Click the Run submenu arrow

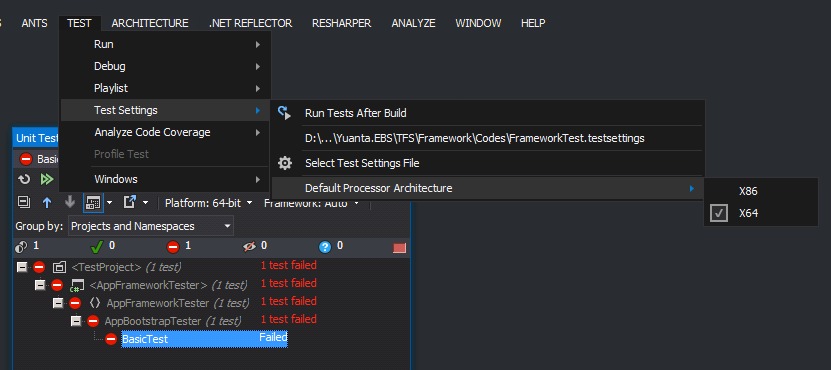pyautogui.click(x=258, y=45)
